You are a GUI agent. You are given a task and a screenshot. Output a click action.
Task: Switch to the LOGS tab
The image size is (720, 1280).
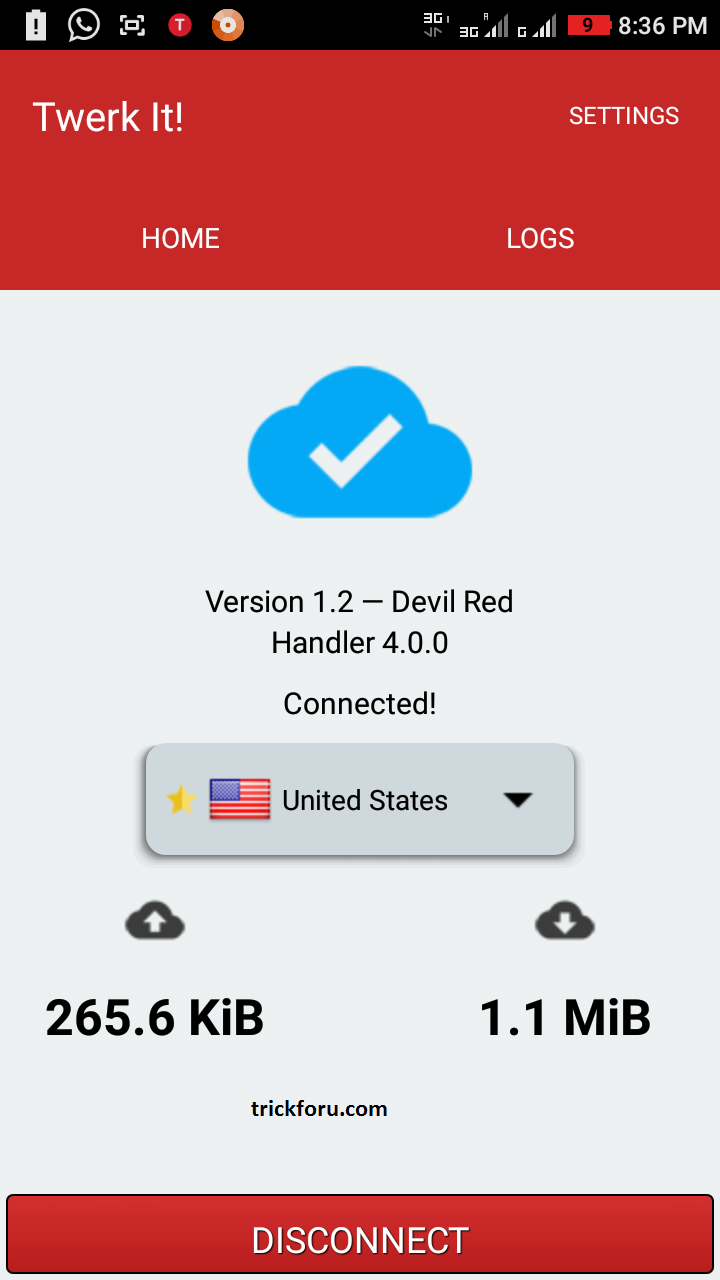tap(540, 238)
